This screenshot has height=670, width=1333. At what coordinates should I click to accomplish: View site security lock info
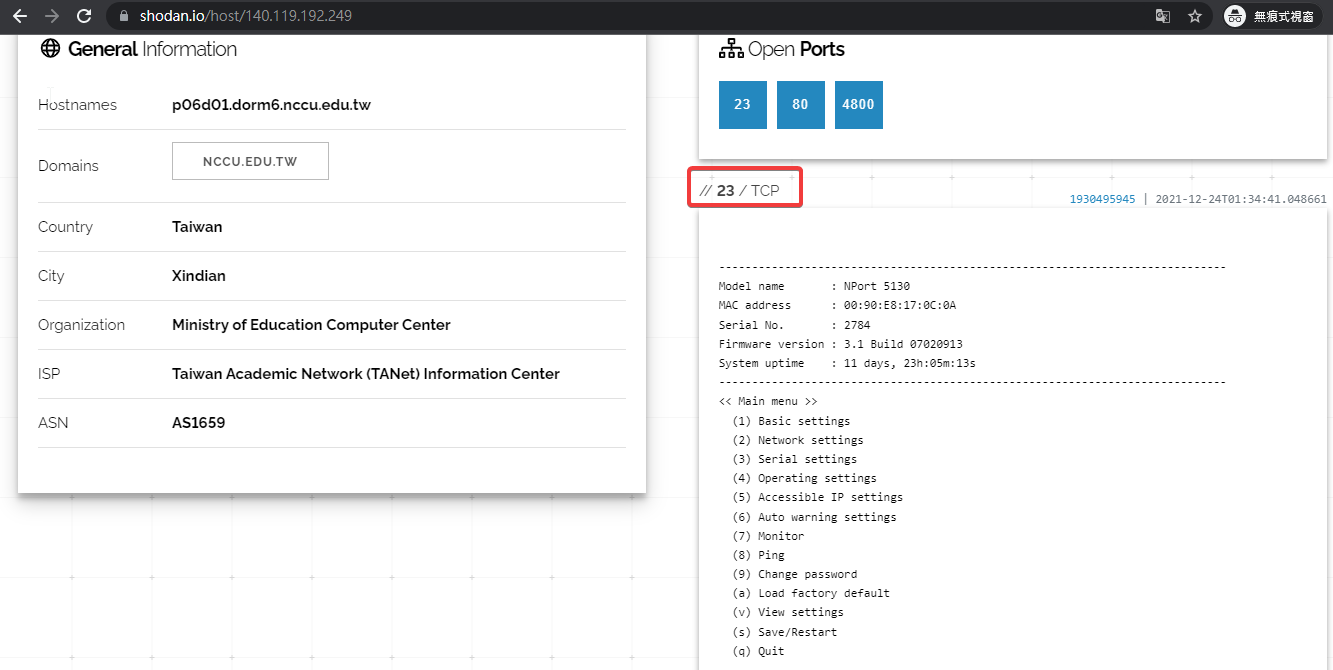[124, 16]
